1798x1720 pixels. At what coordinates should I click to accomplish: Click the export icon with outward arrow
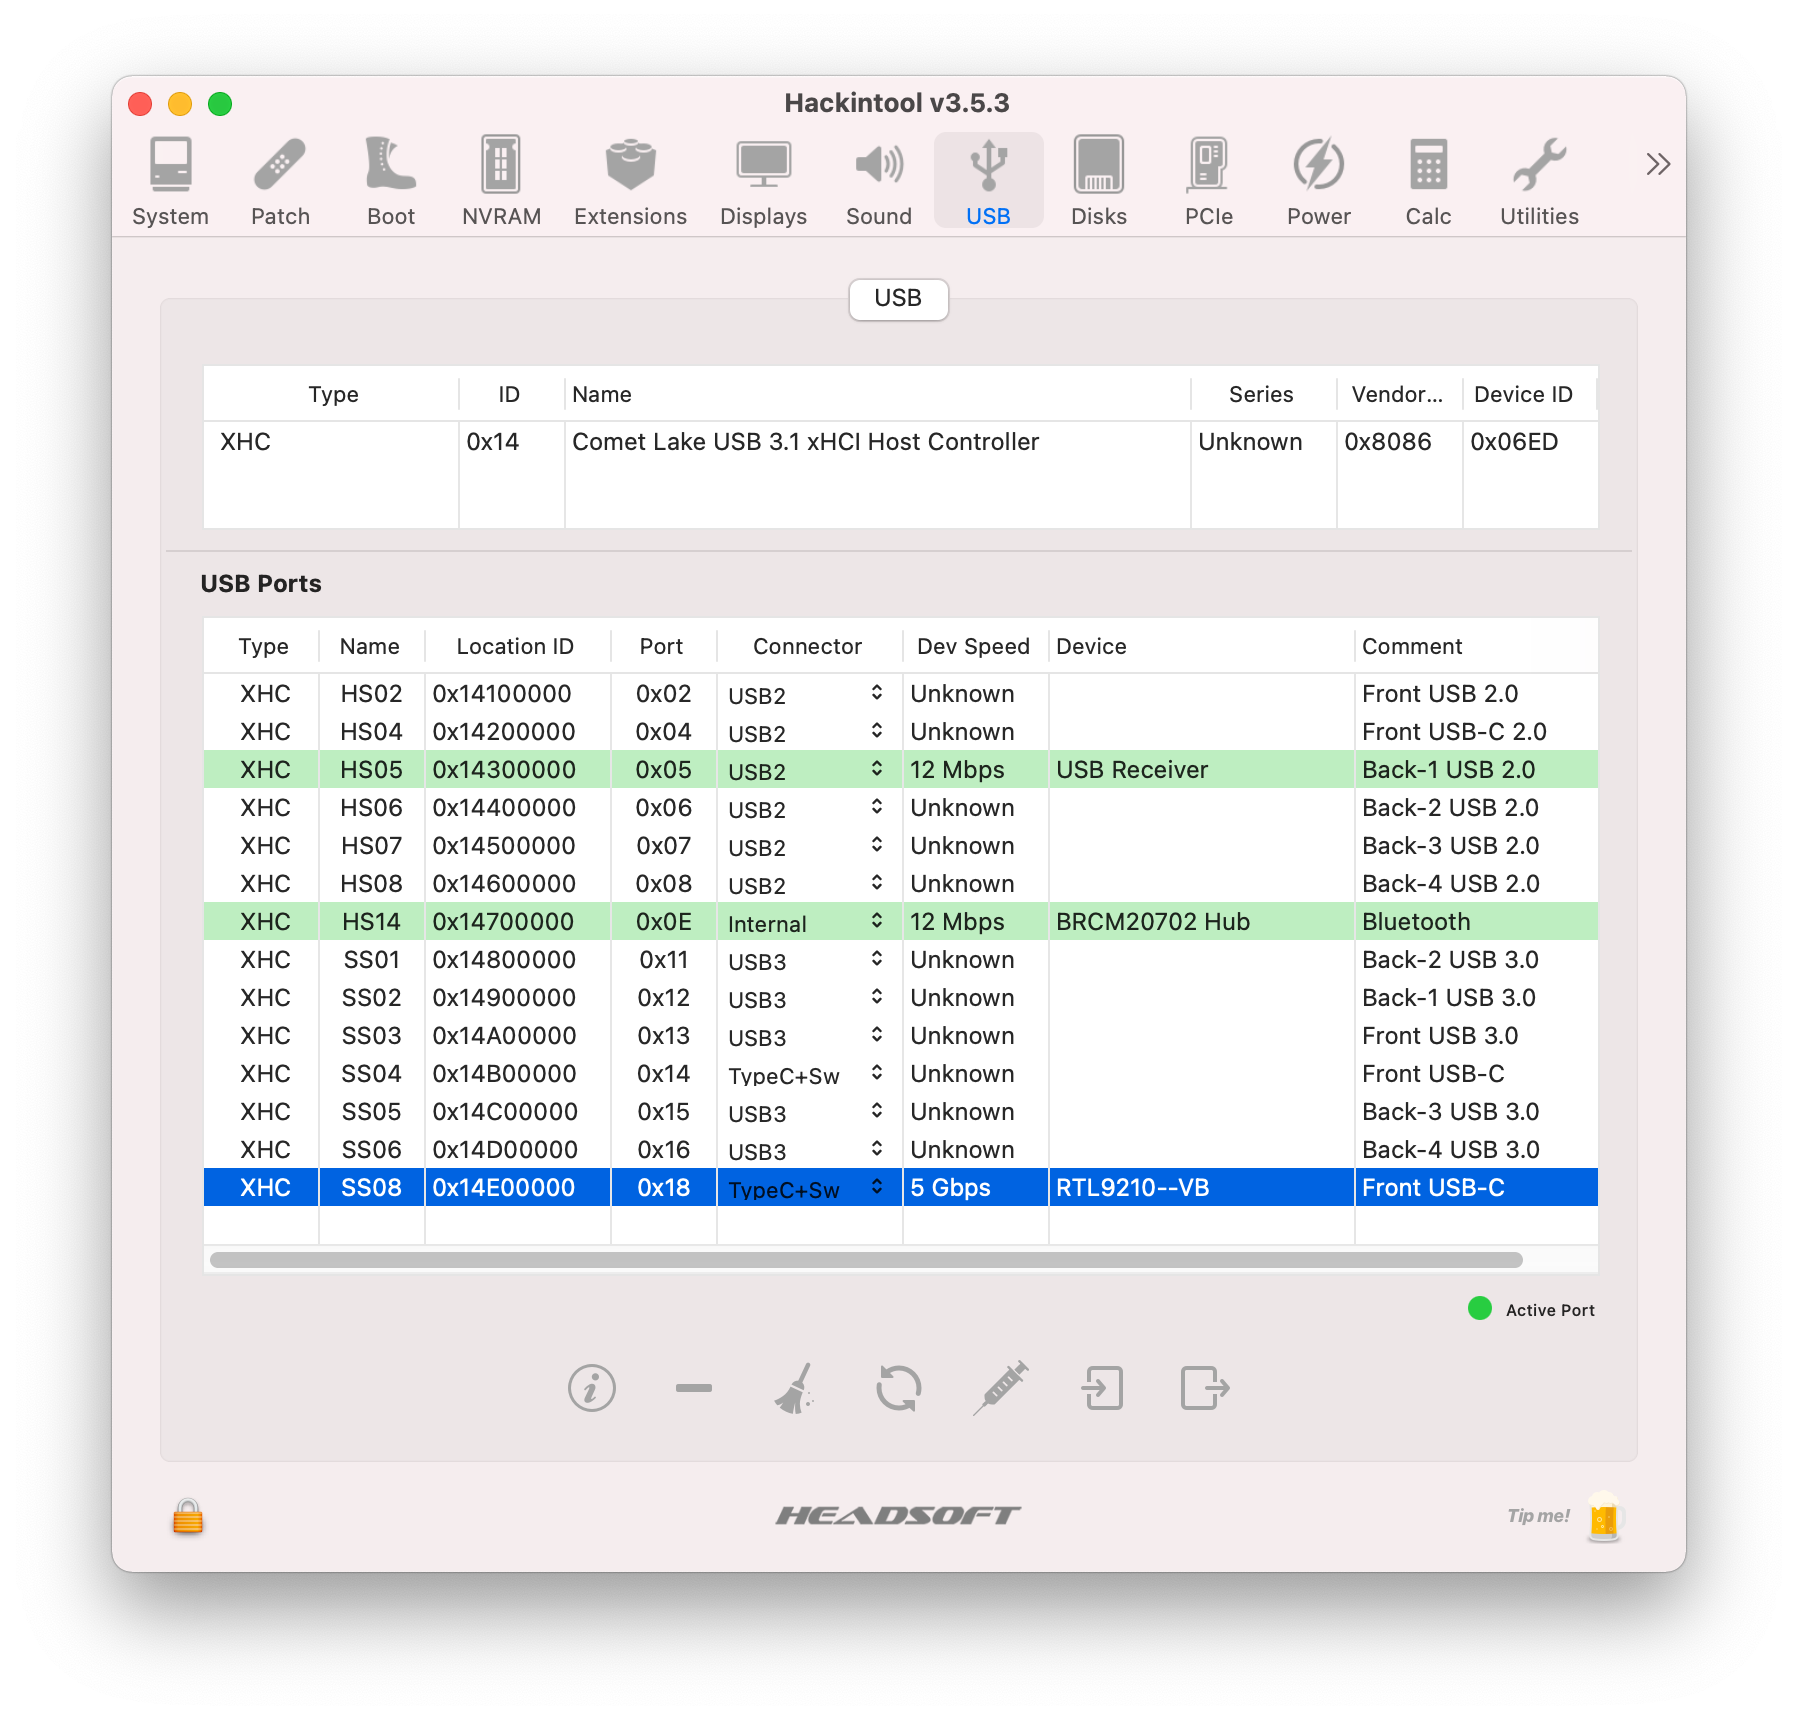1205,1388
